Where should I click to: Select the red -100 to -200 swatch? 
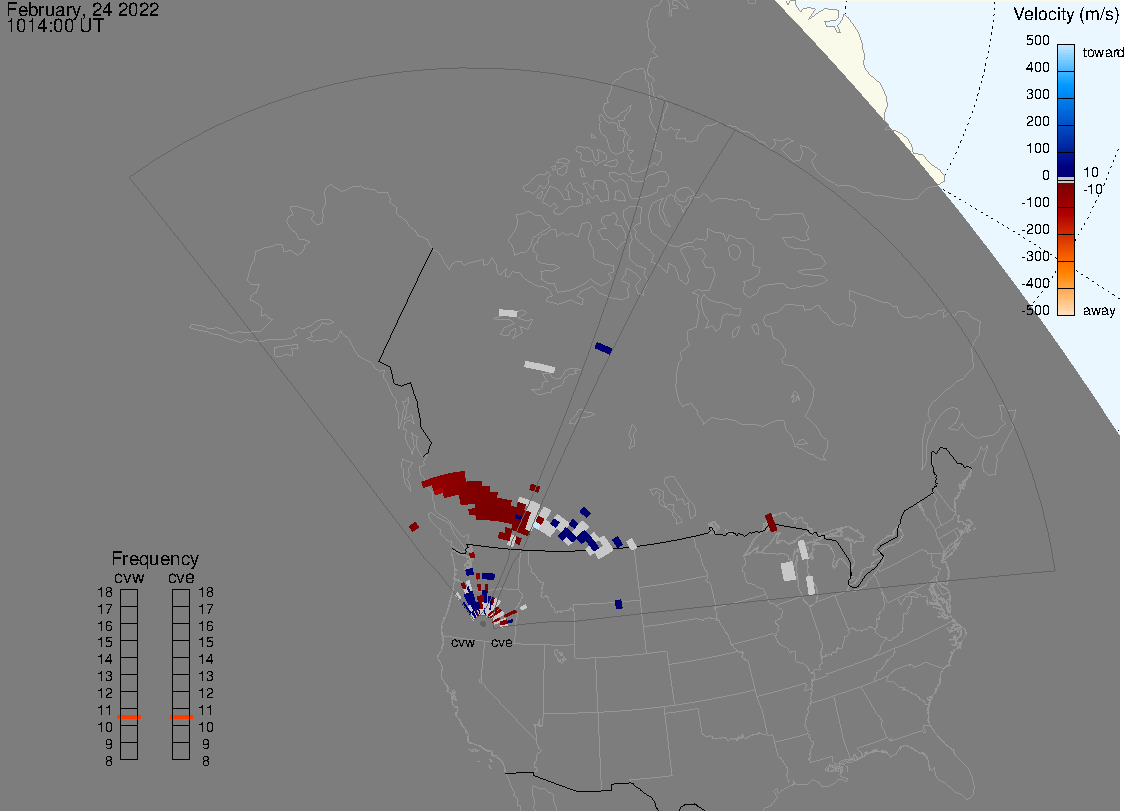(x=1066, y=222)
